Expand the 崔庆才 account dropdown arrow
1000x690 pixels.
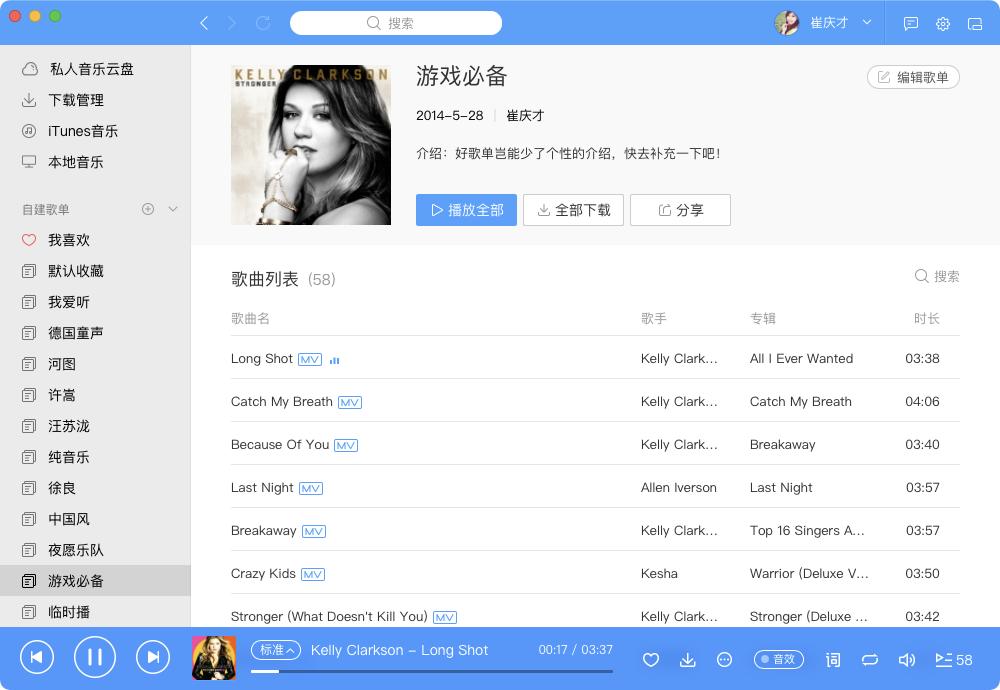click(867, 22)
